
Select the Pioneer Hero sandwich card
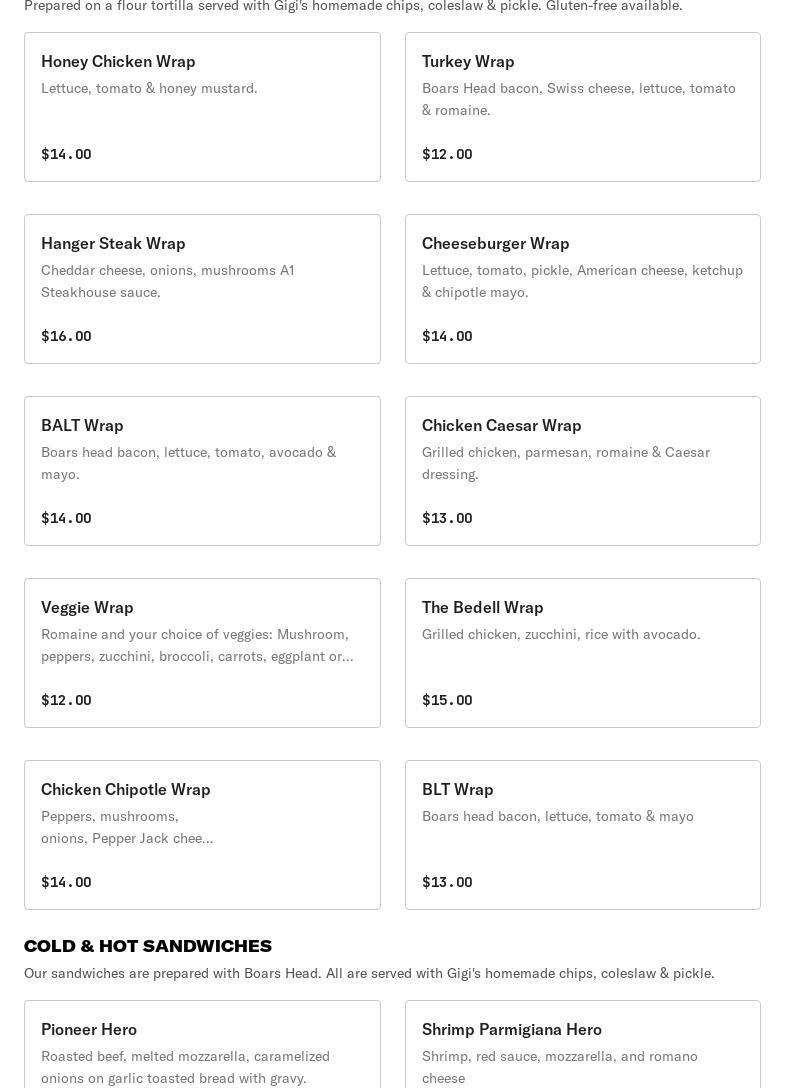(202, 1045)
